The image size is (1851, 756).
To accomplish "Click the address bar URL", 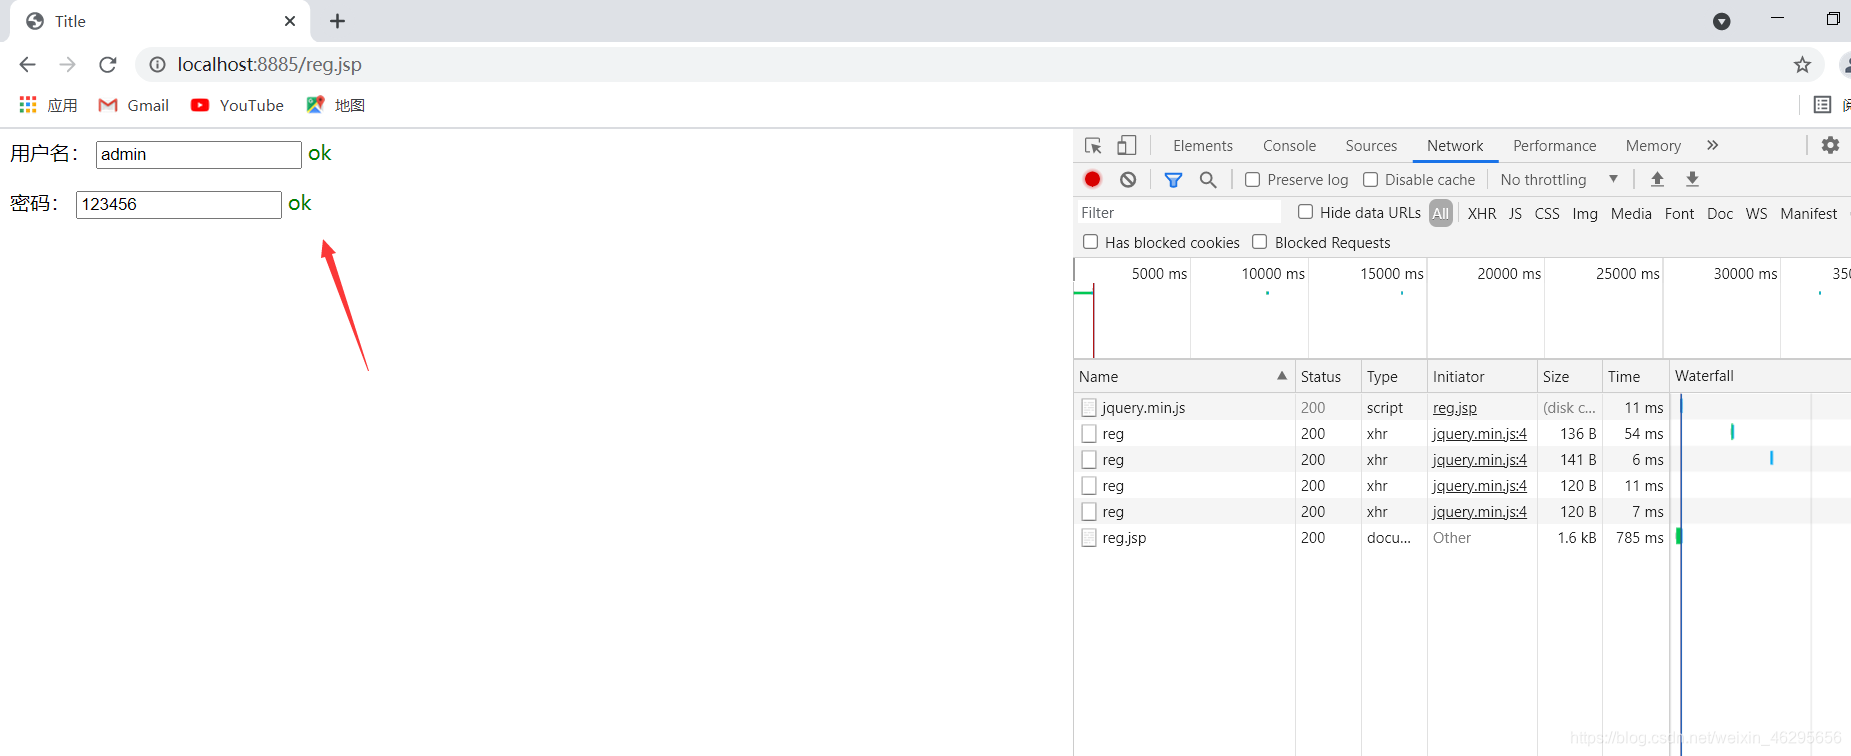I will coord(269,65).
